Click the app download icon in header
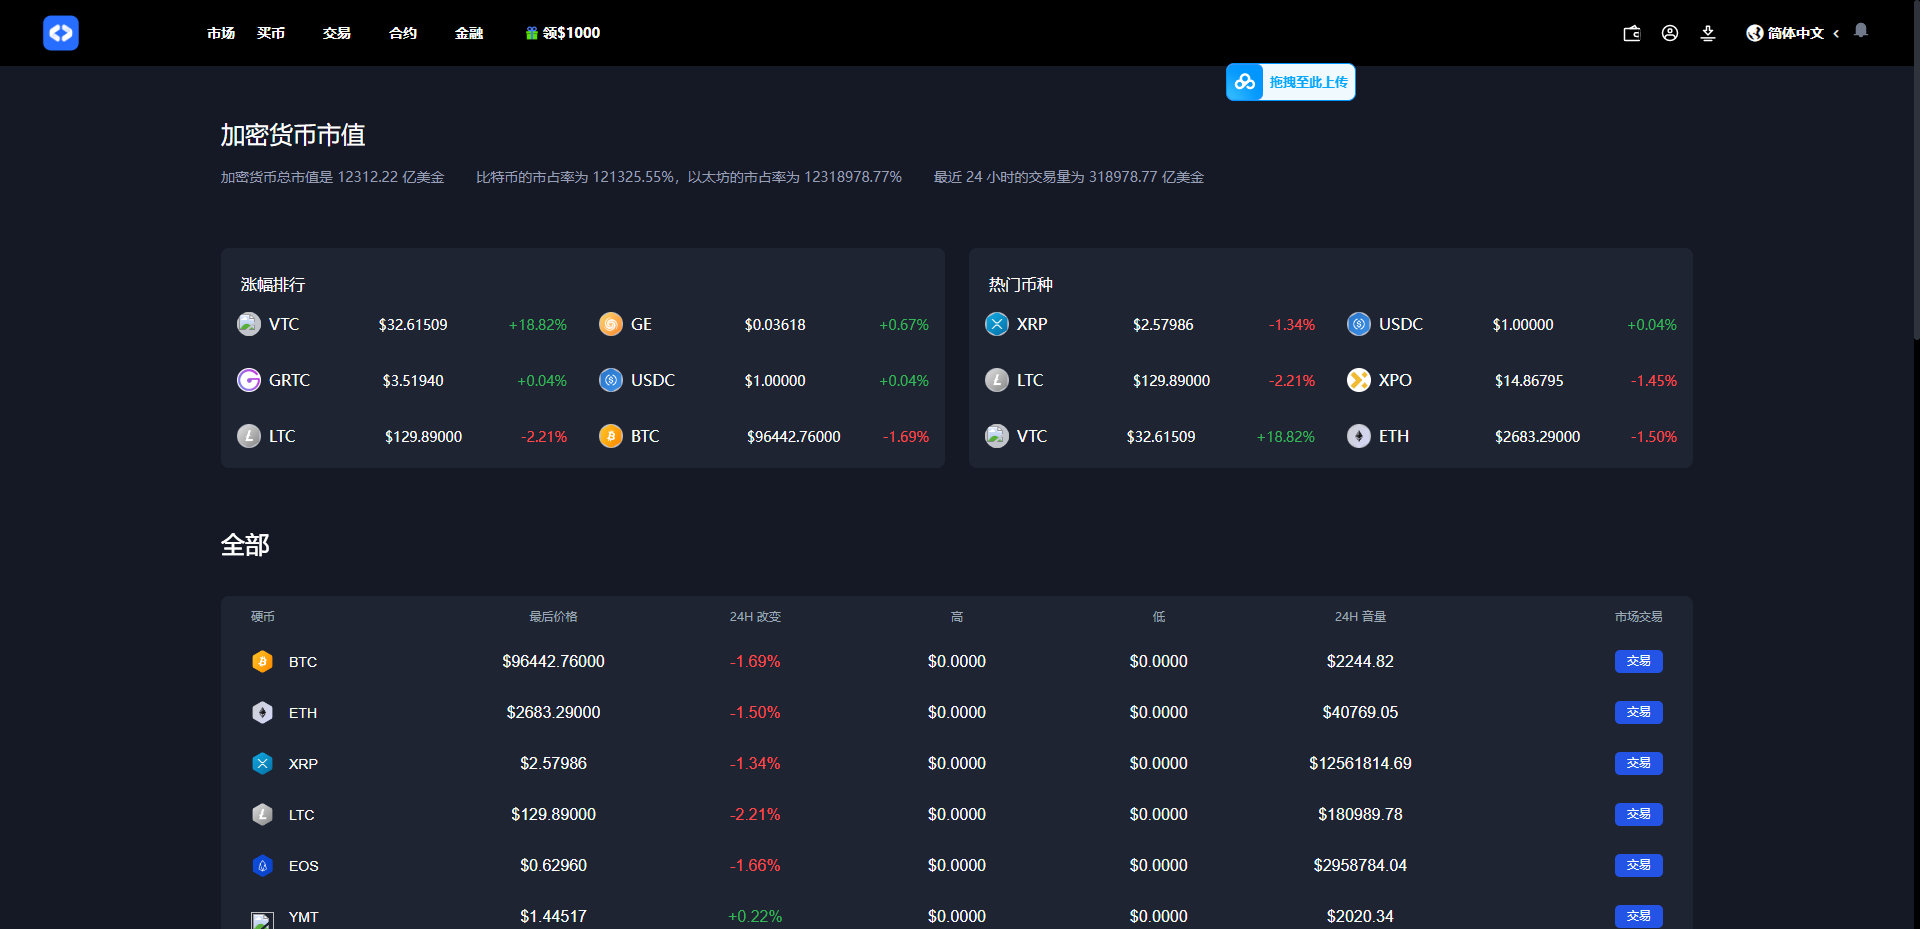Screen dimensions: 1920x929 (1708, 33)
